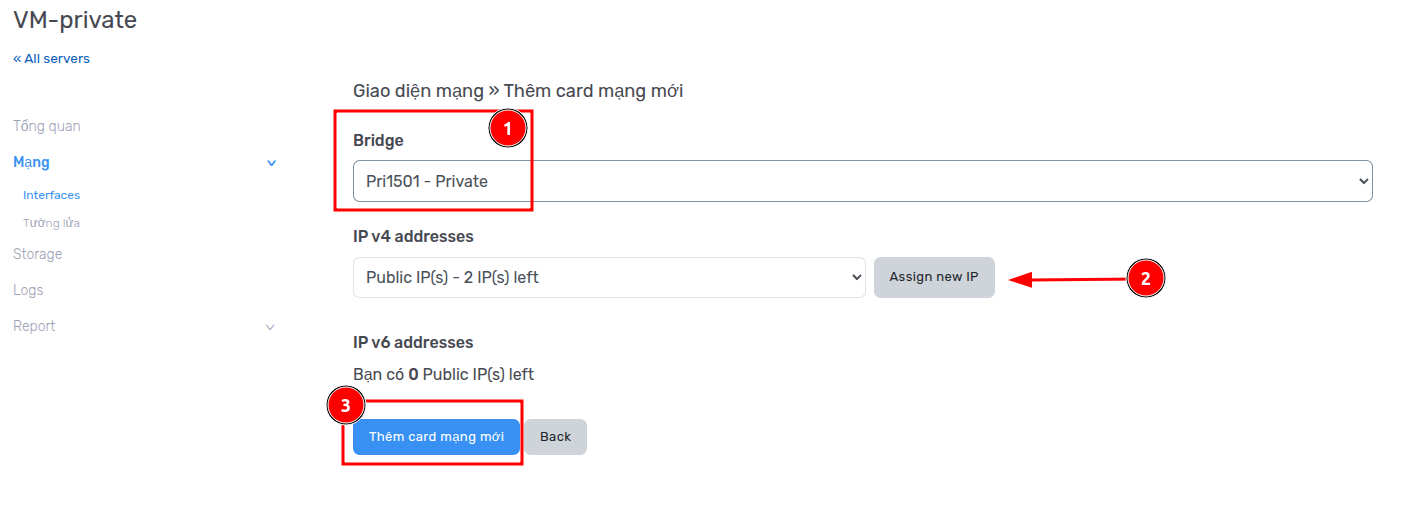This screenshot has width=1416, height=510.
Task: Open the Interfaces submenu item
Action: click(x=52, y=195)
